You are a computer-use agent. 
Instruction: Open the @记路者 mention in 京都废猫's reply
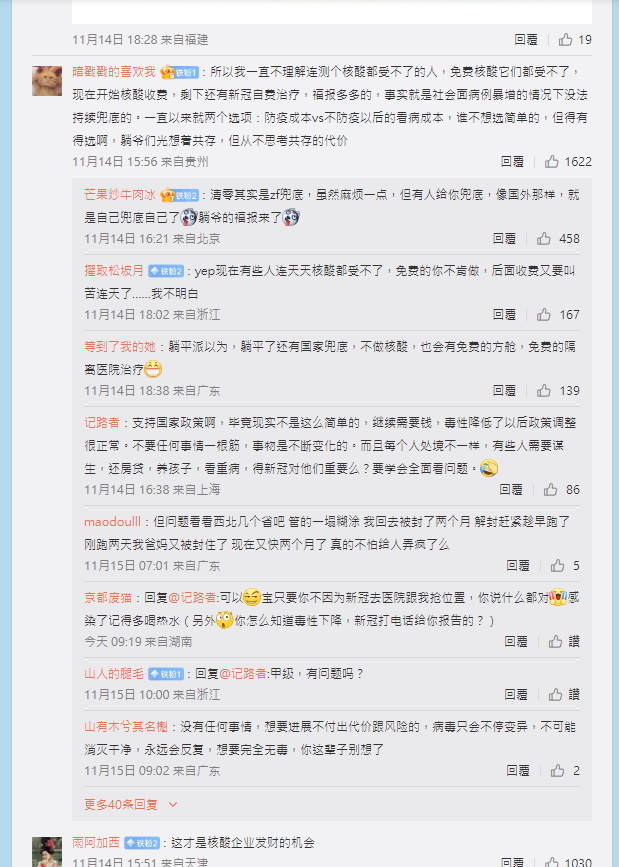coord(192,598)
